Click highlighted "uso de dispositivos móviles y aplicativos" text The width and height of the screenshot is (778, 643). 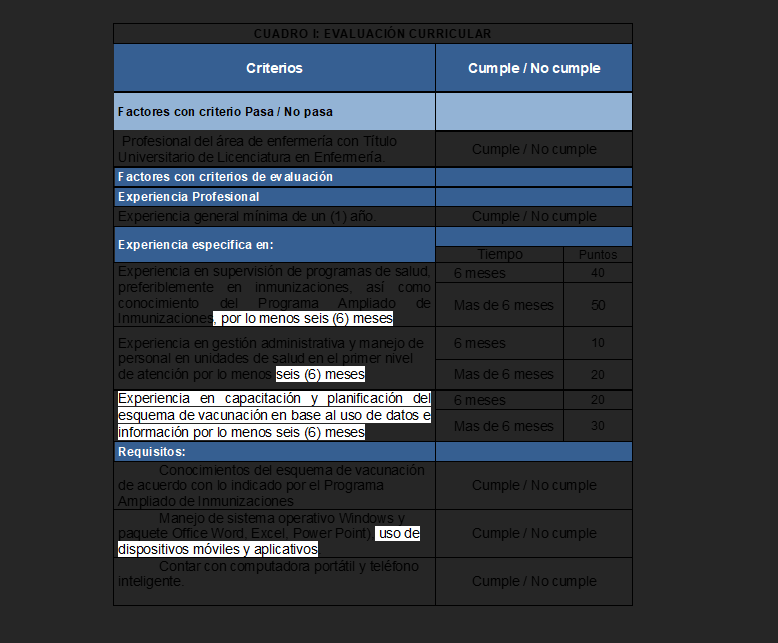click(268, 542)
